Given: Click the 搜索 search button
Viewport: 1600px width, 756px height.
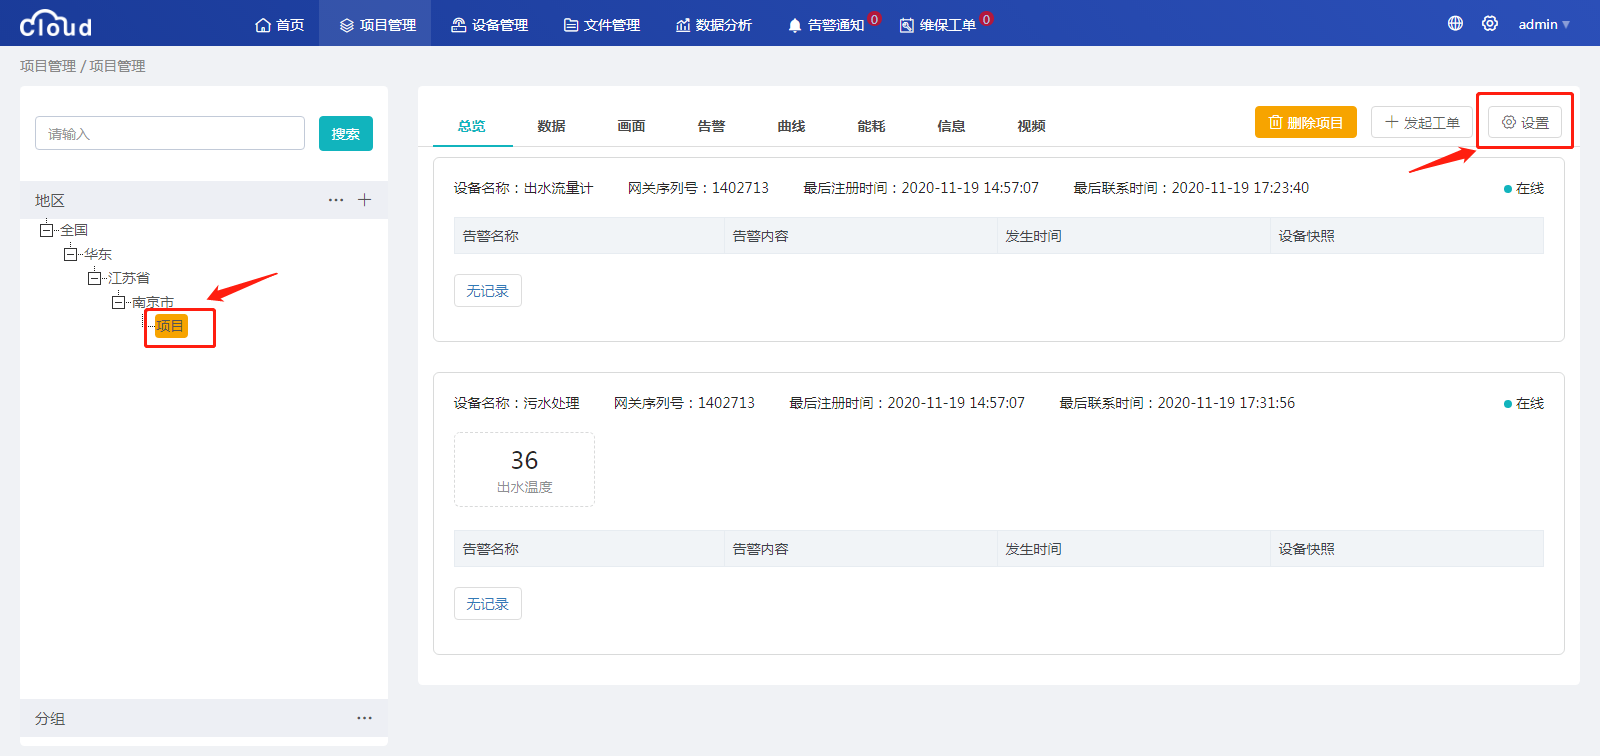Looking at the screenshot, I should click(346, 133).
